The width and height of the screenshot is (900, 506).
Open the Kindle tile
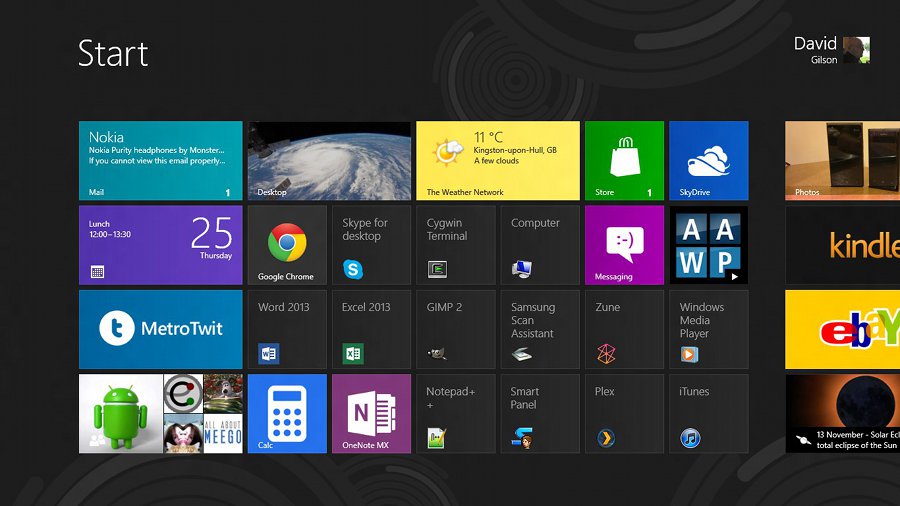coord(843,245)
